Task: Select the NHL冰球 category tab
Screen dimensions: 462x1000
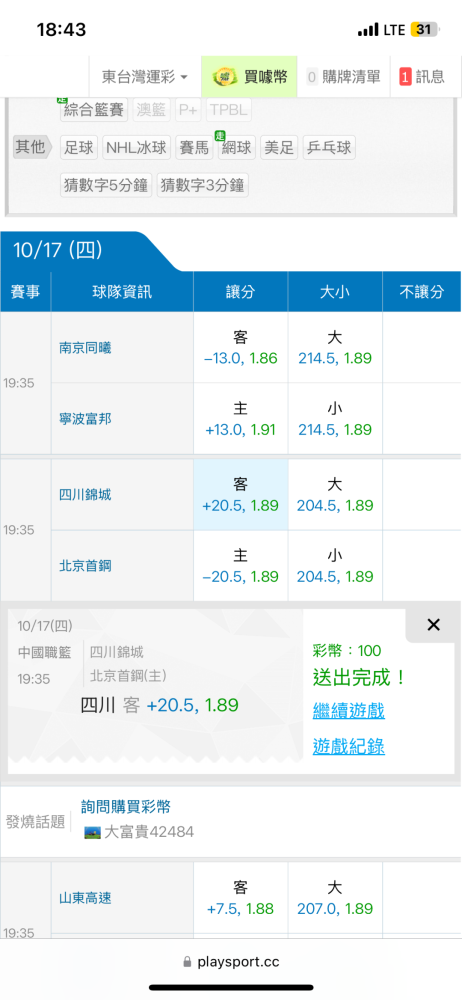Action: tap(137, 148)
